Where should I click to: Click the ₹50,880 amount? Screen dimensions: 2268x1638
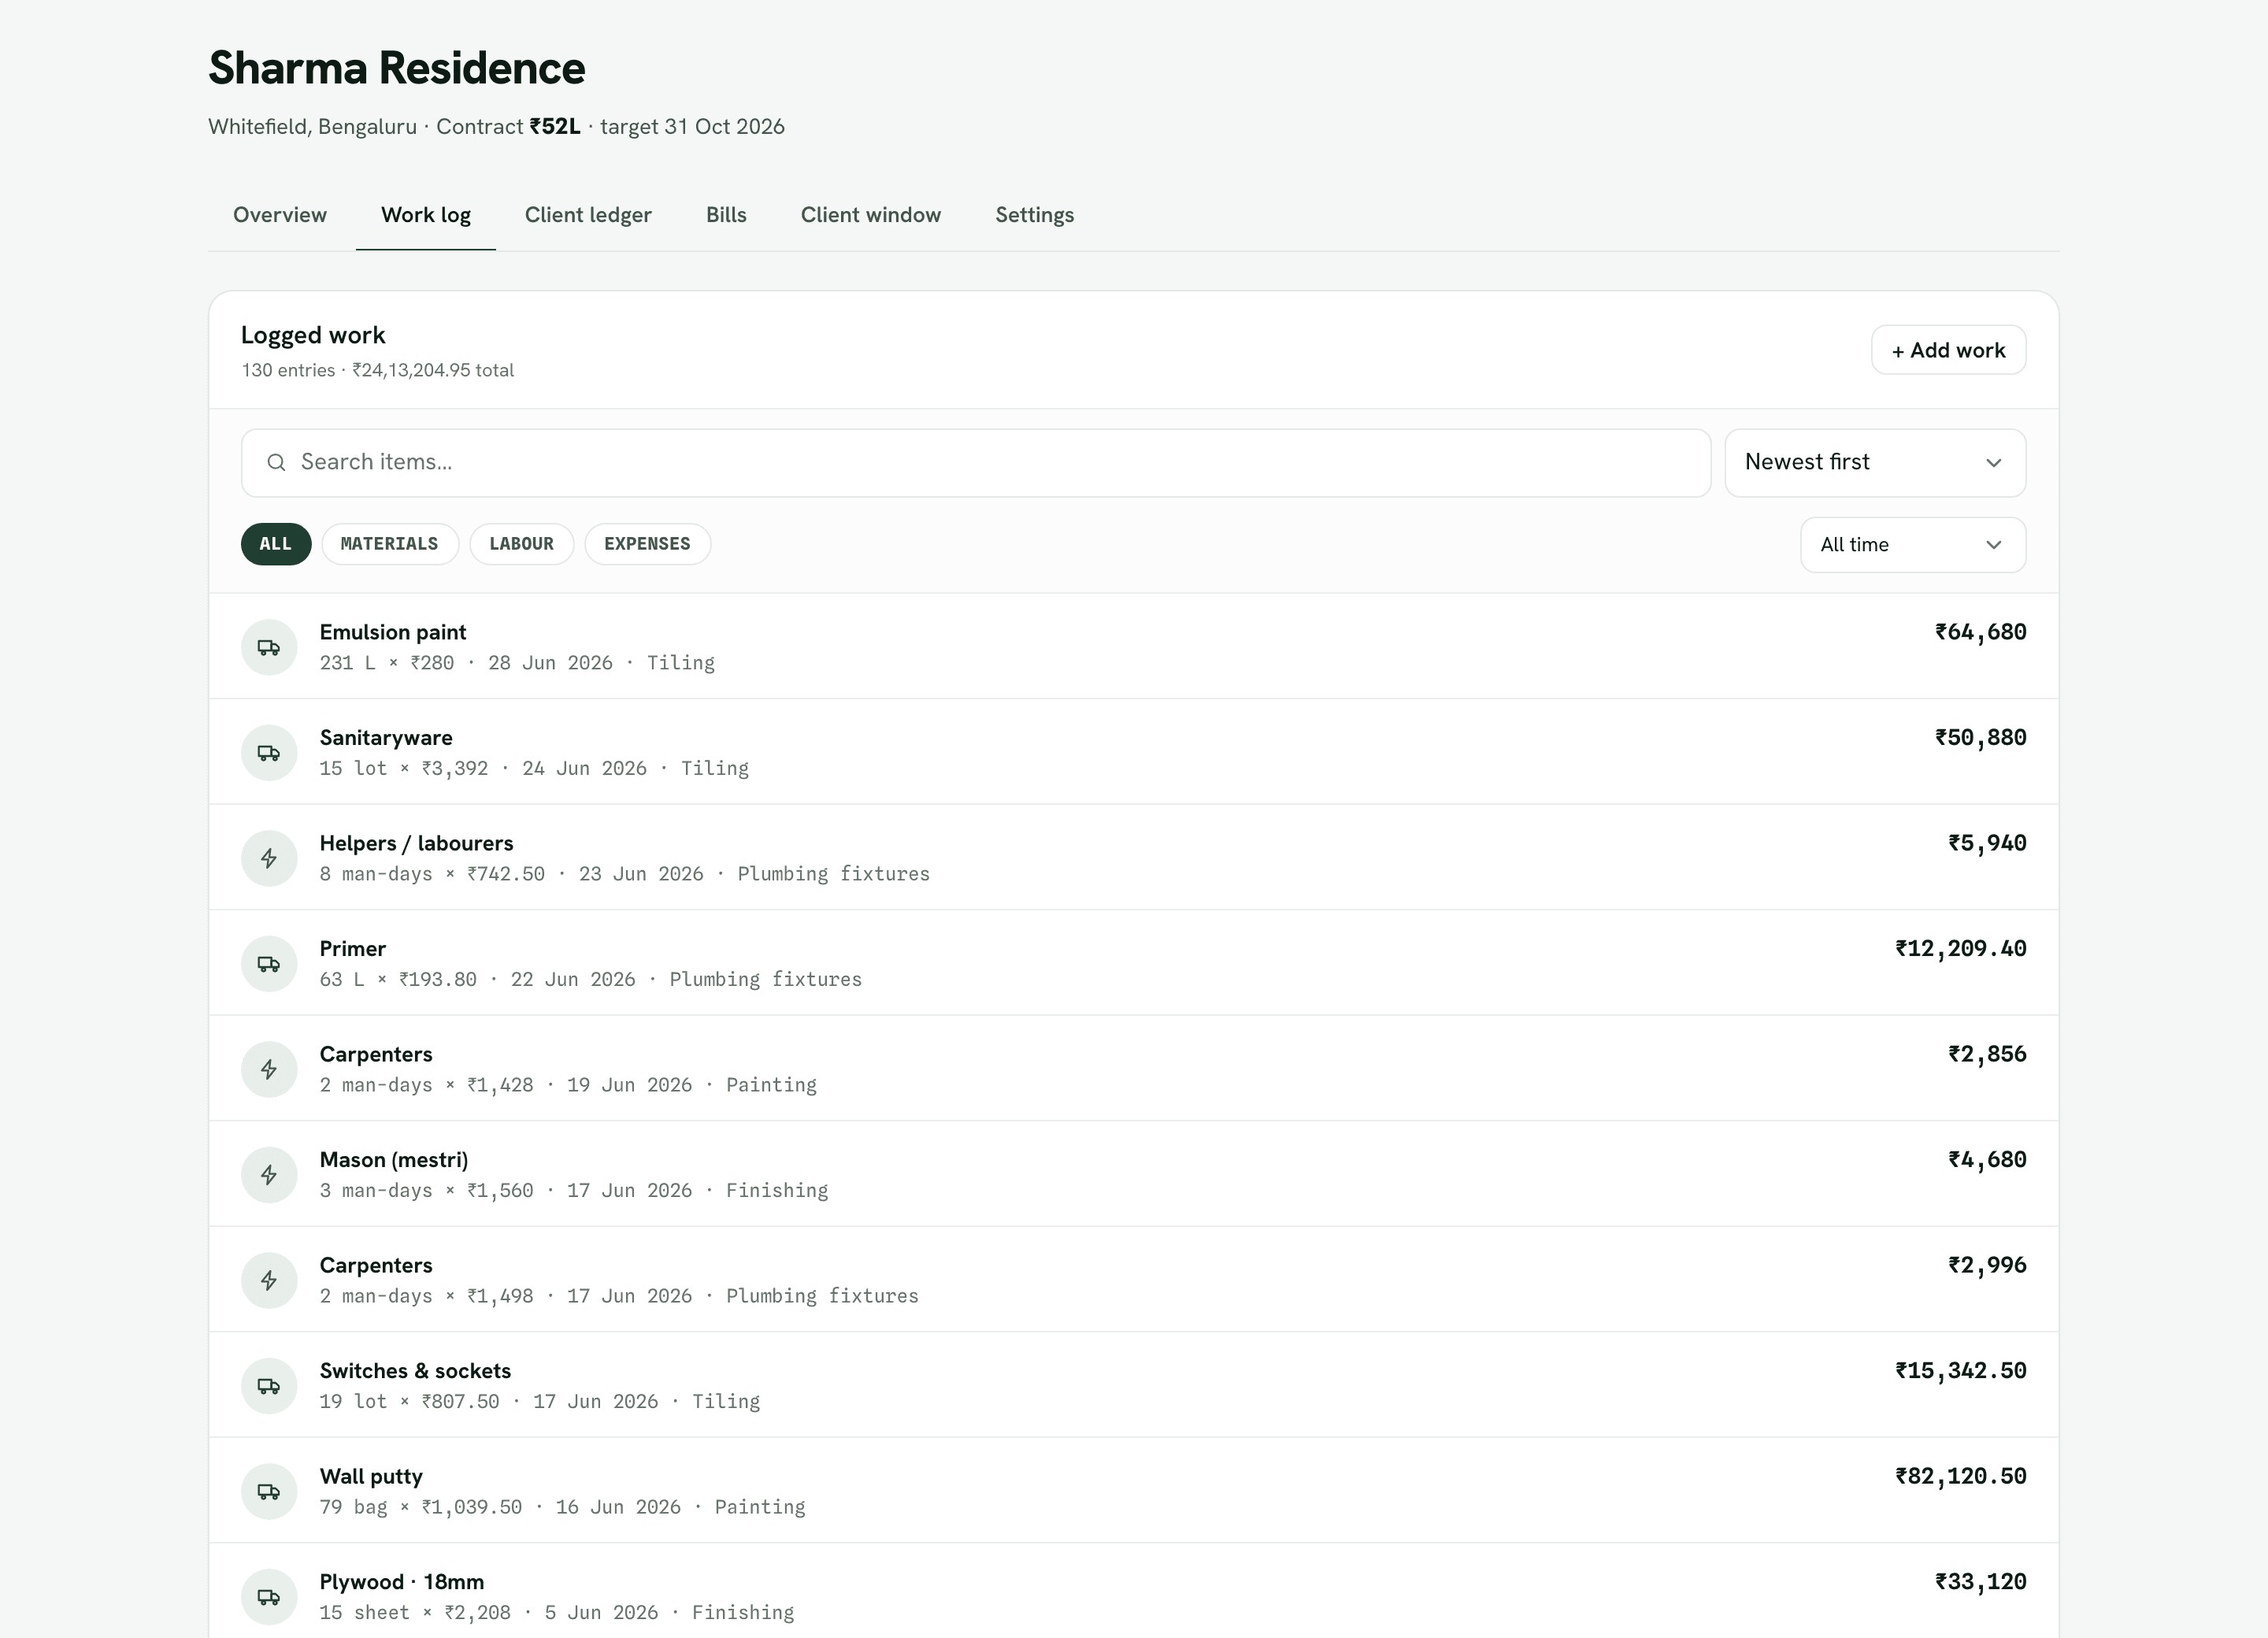click(1981, 738)
